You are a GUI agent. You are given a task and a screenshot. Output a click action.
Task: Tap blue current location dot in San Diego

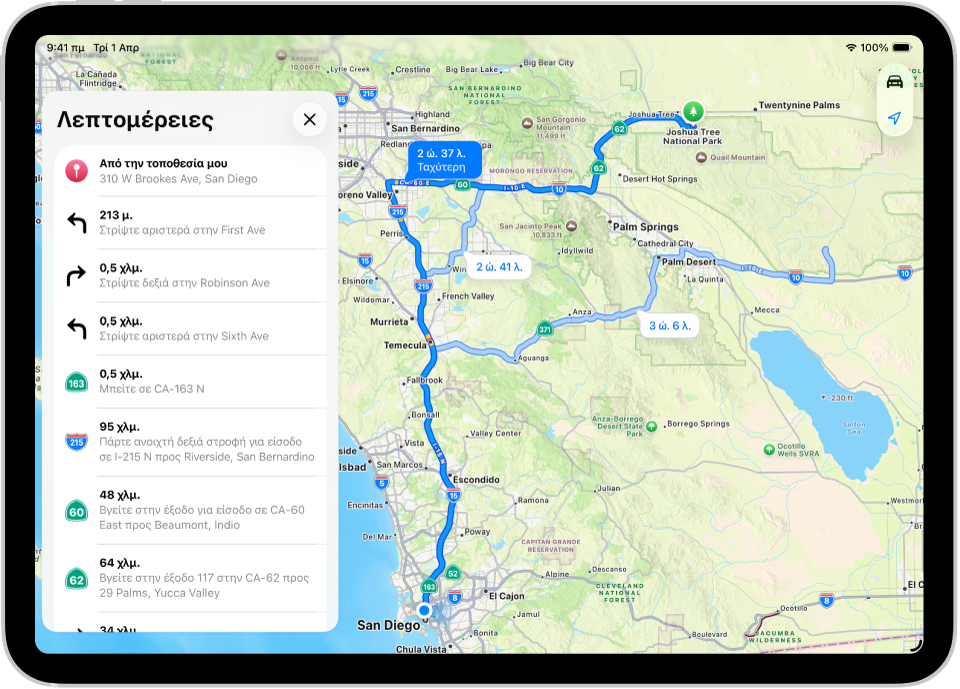[x=424, y=610]
